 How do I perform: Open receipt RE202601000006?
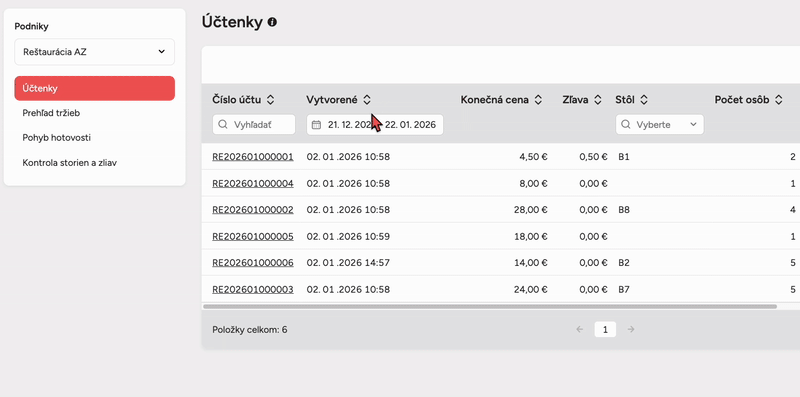coord(253,263)
